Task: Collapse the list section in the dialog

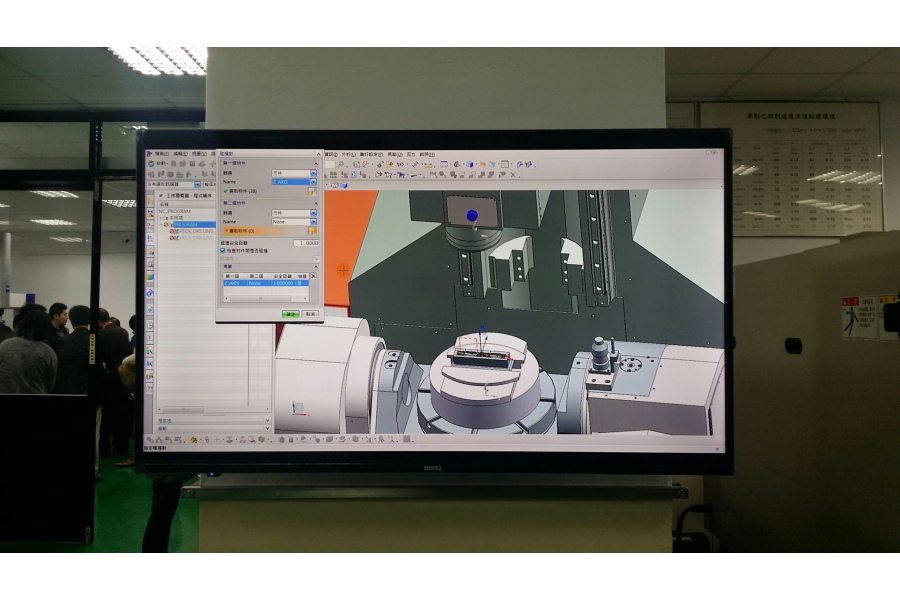Action: 316,266
